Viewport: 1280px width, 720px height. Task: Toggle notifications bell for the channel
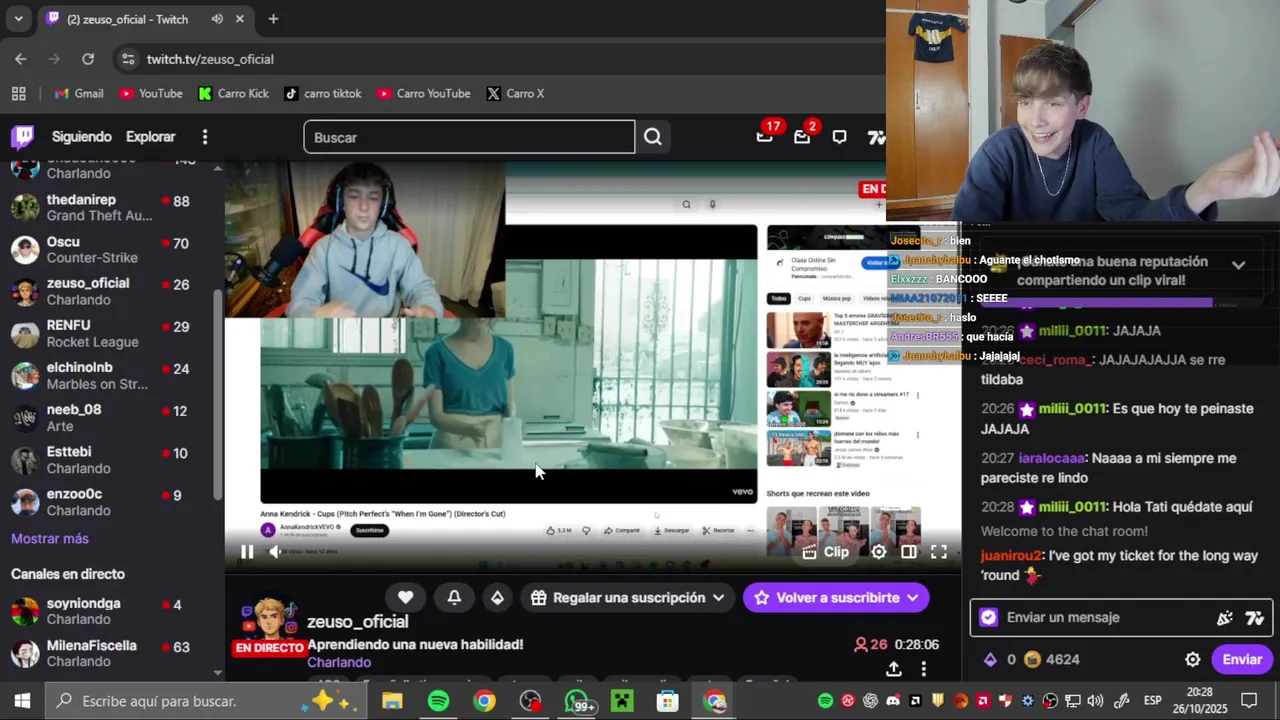(x=454, y=597)
